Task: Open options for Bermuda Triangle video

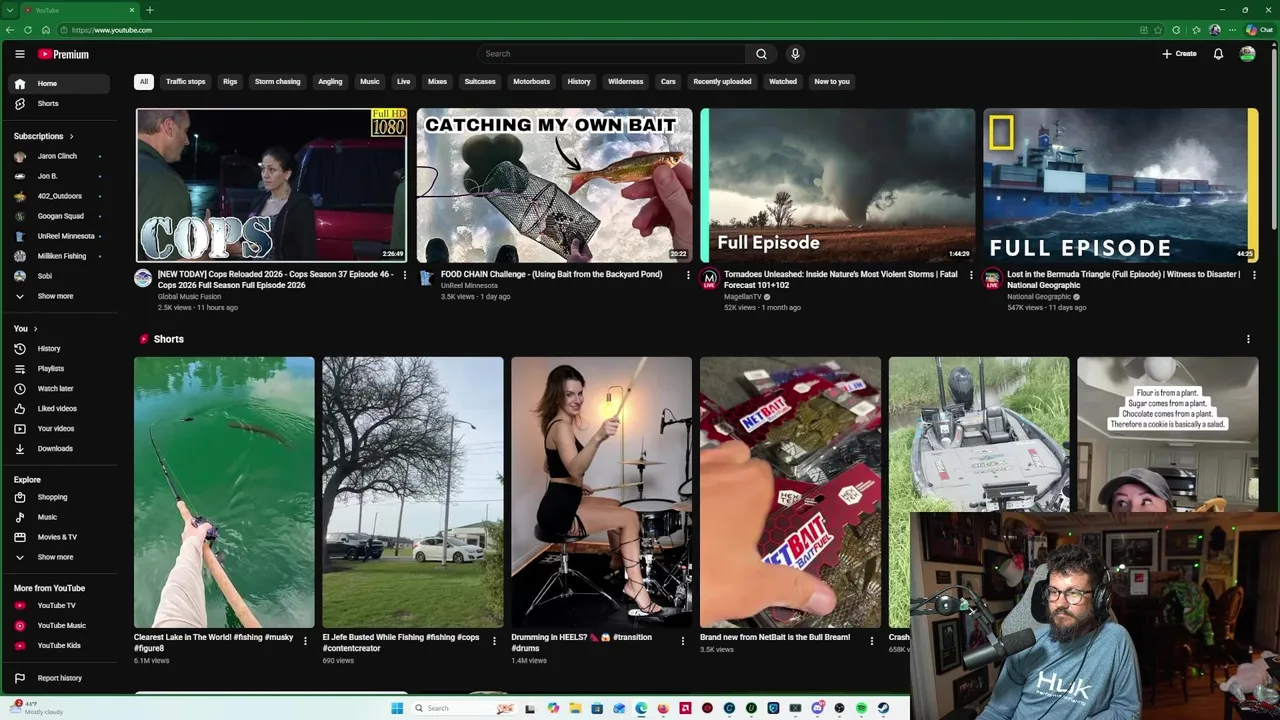Action: coord(1254,275)
